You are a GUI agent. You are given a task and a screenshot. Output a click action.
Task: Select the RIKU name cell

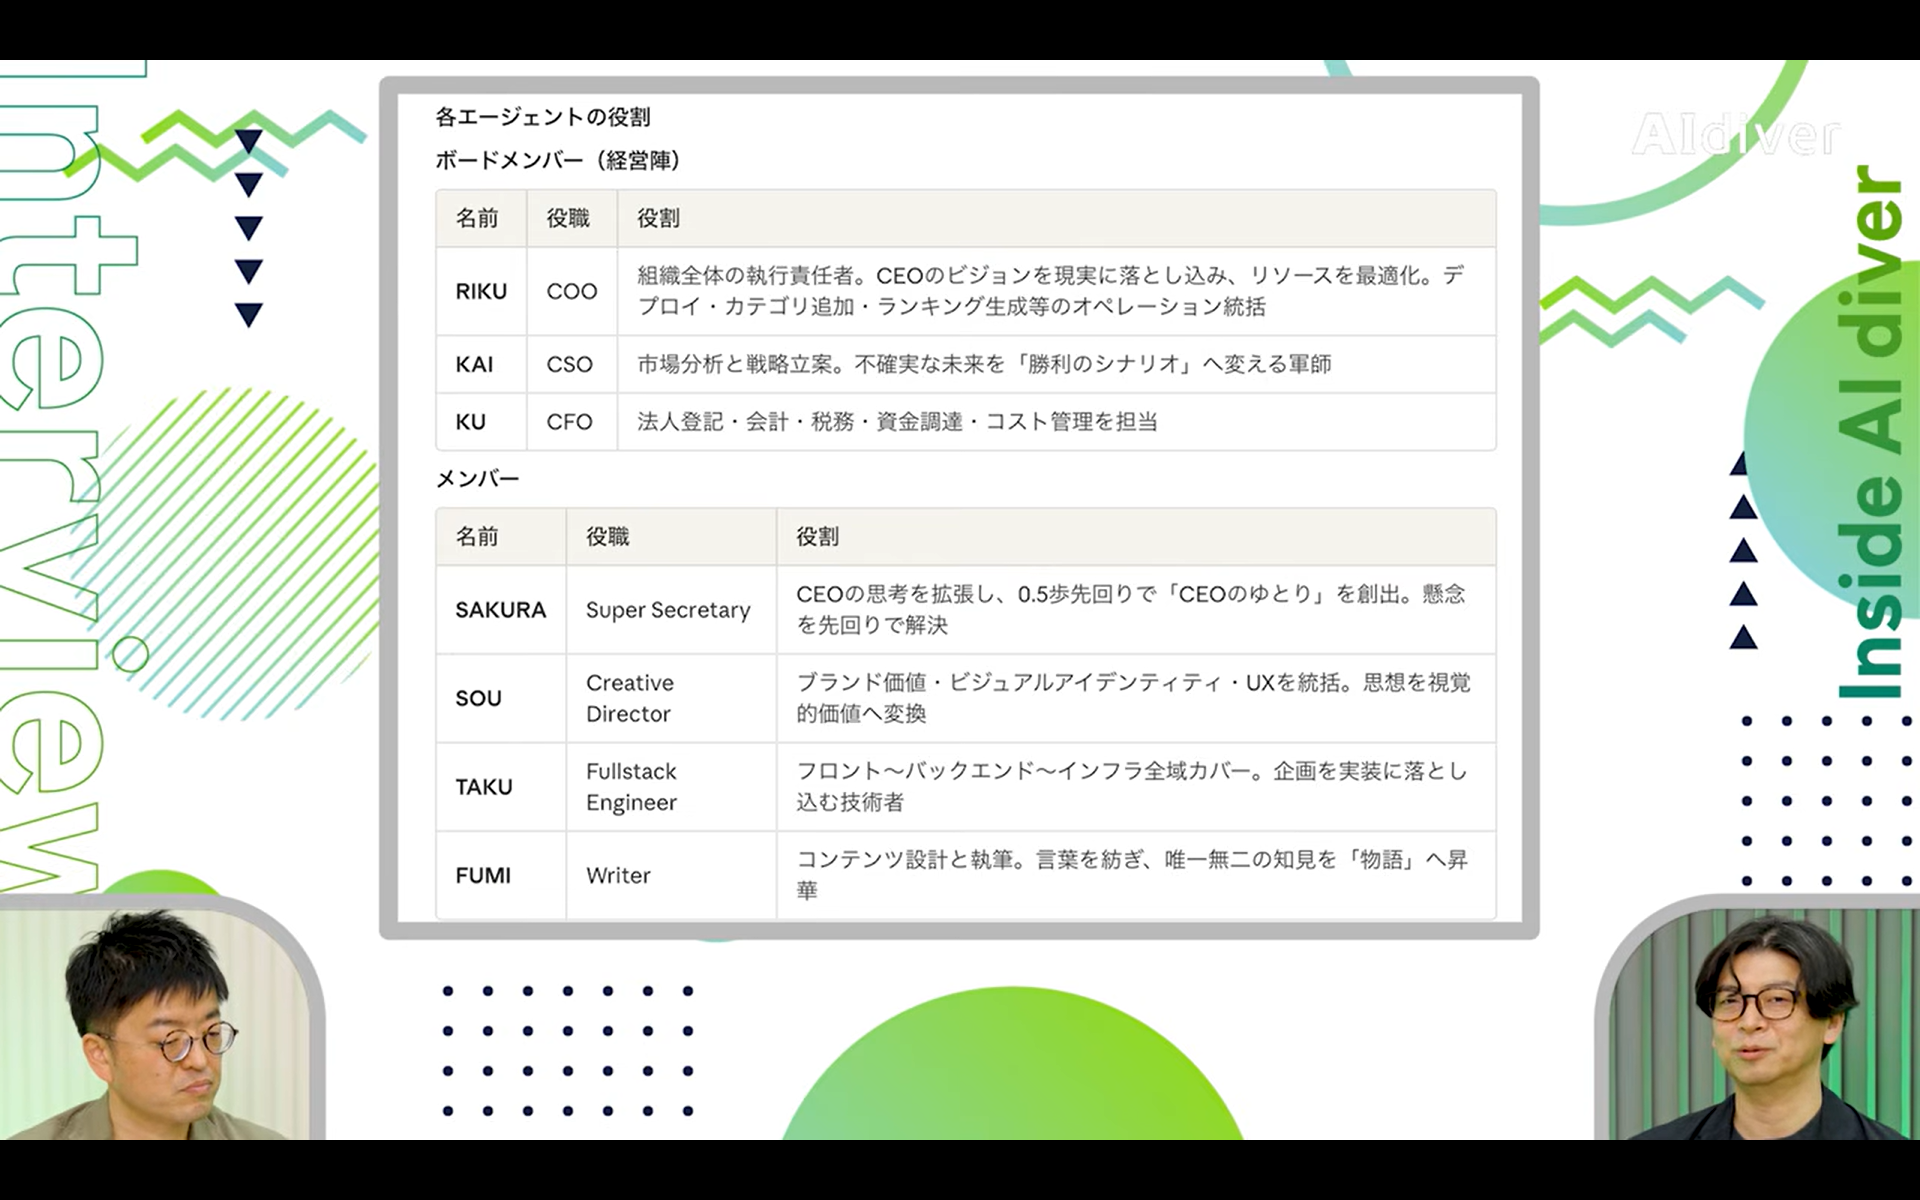pyautogui.click(x=481, y=291)
